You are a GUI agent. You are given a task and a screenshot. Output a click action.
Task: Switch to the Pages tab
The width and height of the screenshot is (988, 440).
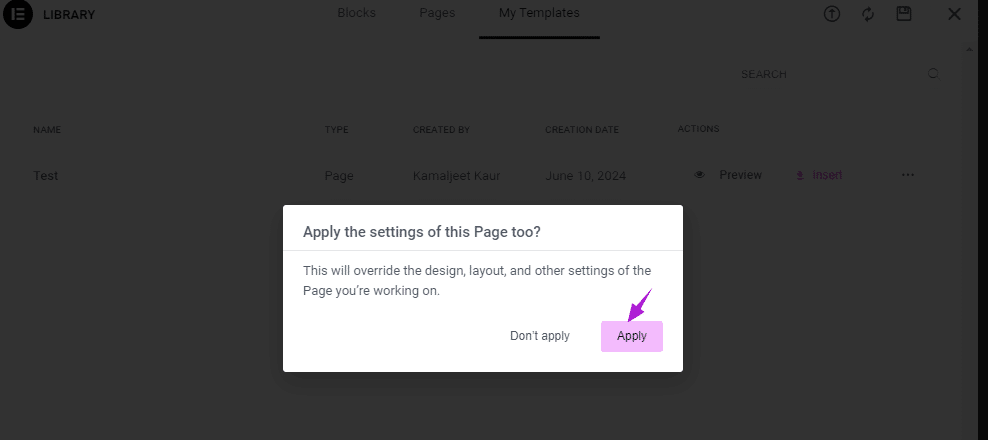coord(437,13)
